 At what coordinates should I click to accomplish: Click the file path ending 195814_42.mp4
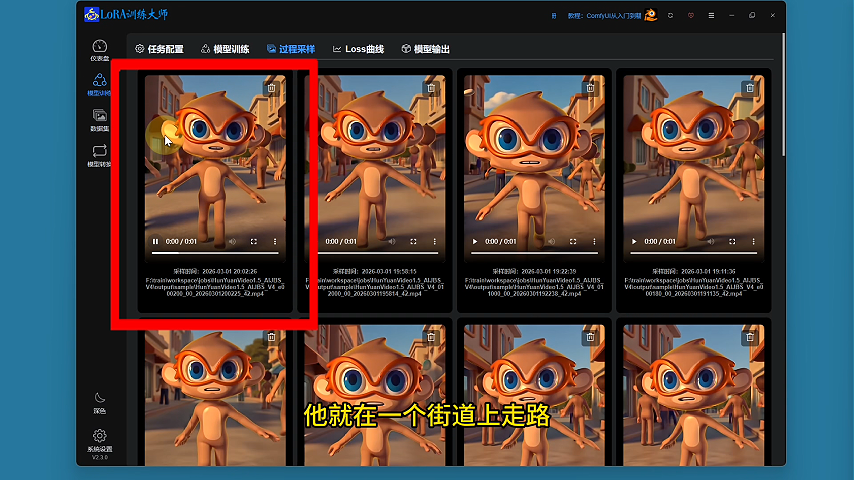pos(375,287)
